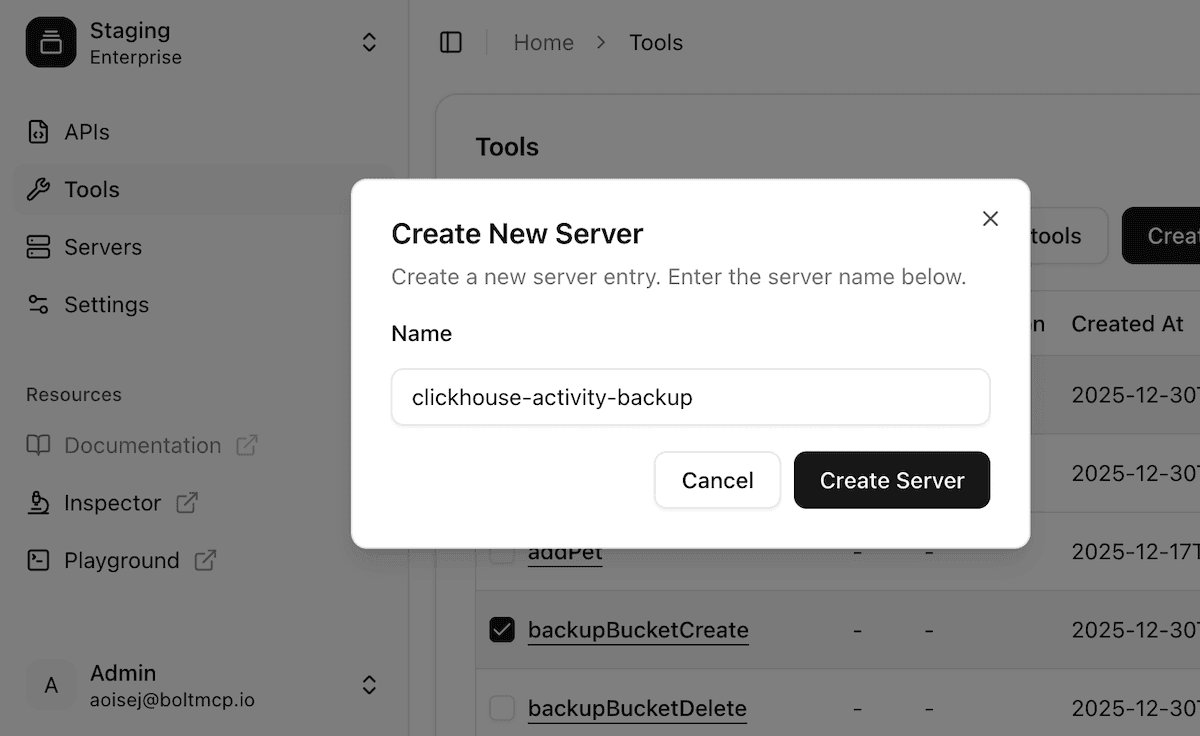
Task: Click the server Name input field
Action: [690, 397]
